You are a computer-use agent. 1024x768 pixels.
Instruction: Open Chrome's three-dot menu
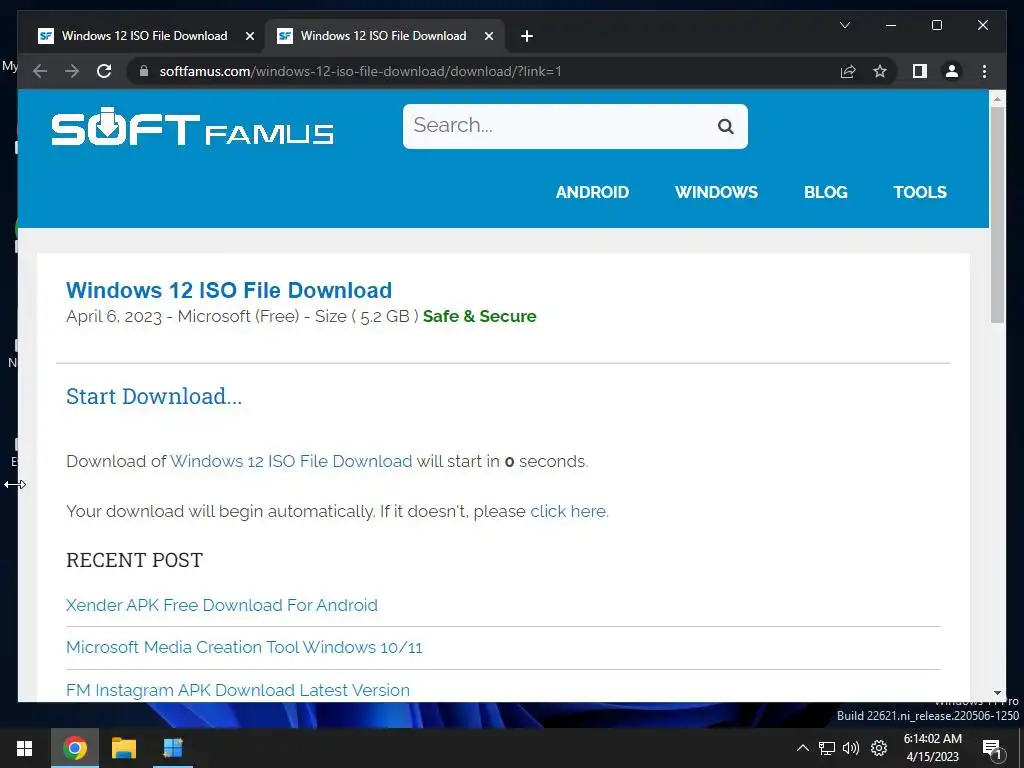click(x=984, y=71)
